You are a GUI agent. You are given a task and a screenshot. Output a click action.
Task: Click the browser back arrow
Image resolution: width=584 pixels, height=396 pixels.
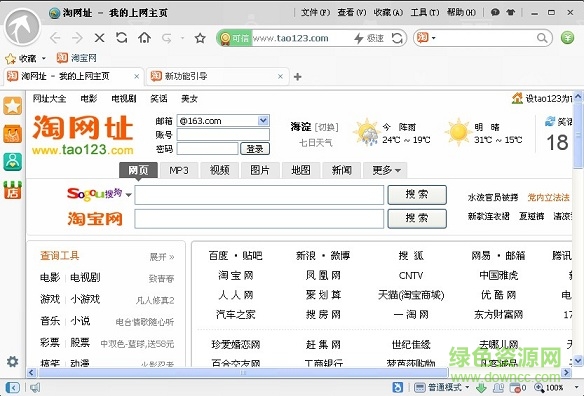[x=55, y=38]
